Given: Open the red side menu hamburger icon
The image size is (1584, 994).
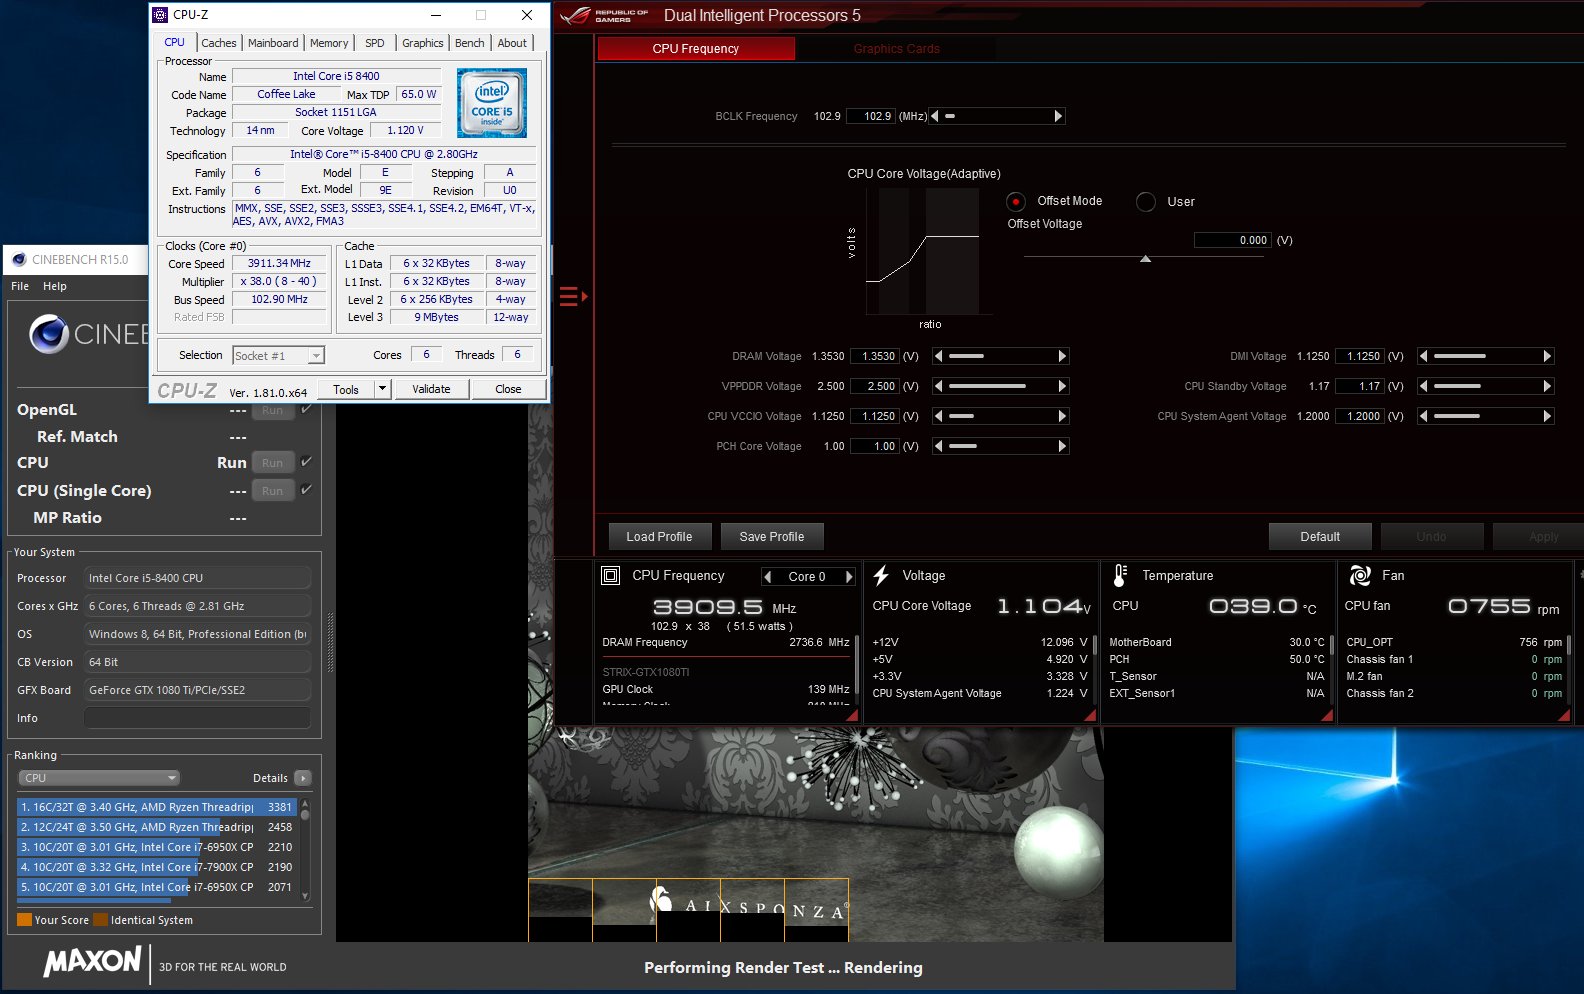Looking at the screenshot, I should tap(573, 296).
